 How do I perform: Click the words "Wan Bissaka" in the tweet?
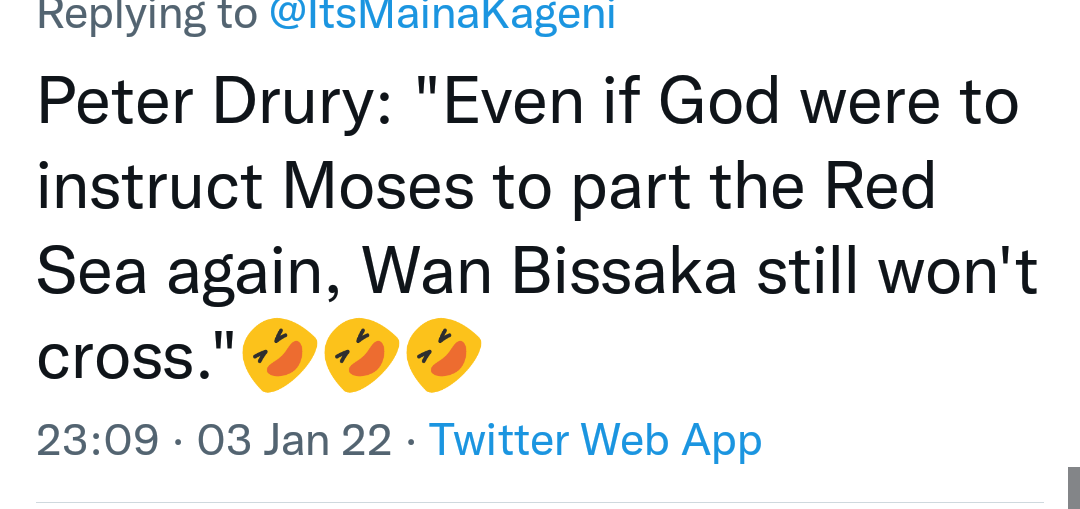550,272
